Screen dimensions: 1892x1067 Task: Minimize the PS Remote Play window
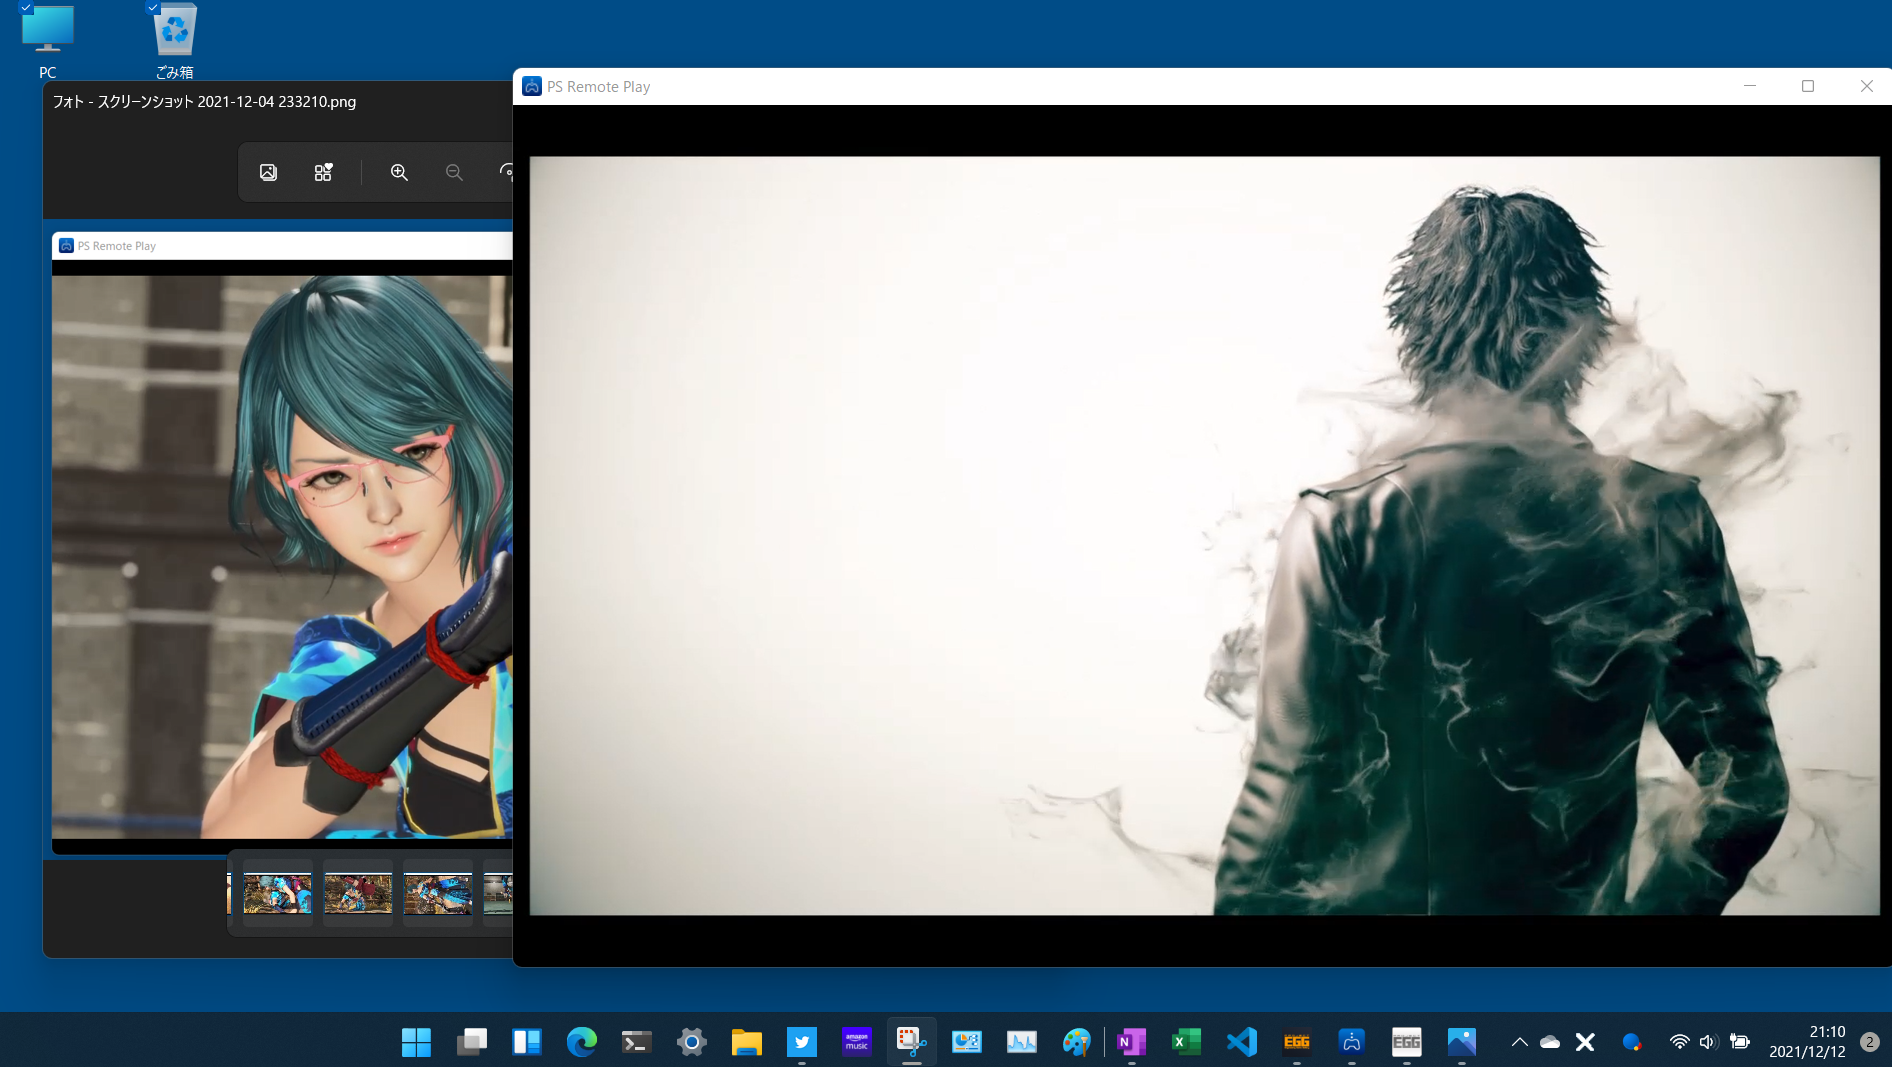tap(1750, 86)
